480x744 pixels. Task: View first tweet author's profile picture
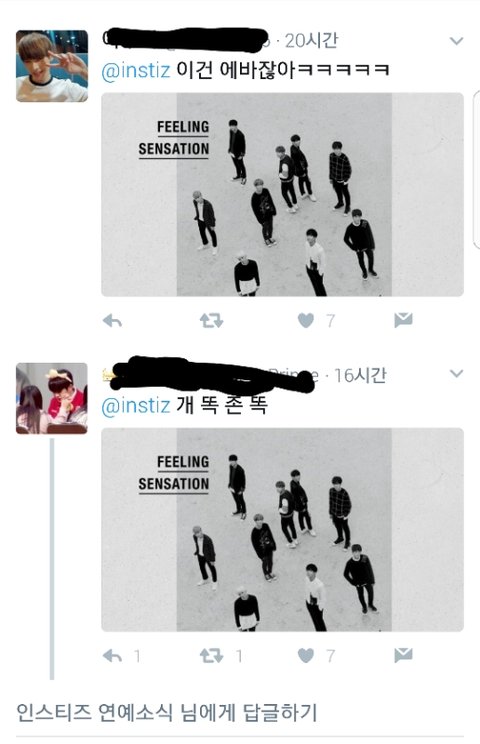(x=52, y=66)
